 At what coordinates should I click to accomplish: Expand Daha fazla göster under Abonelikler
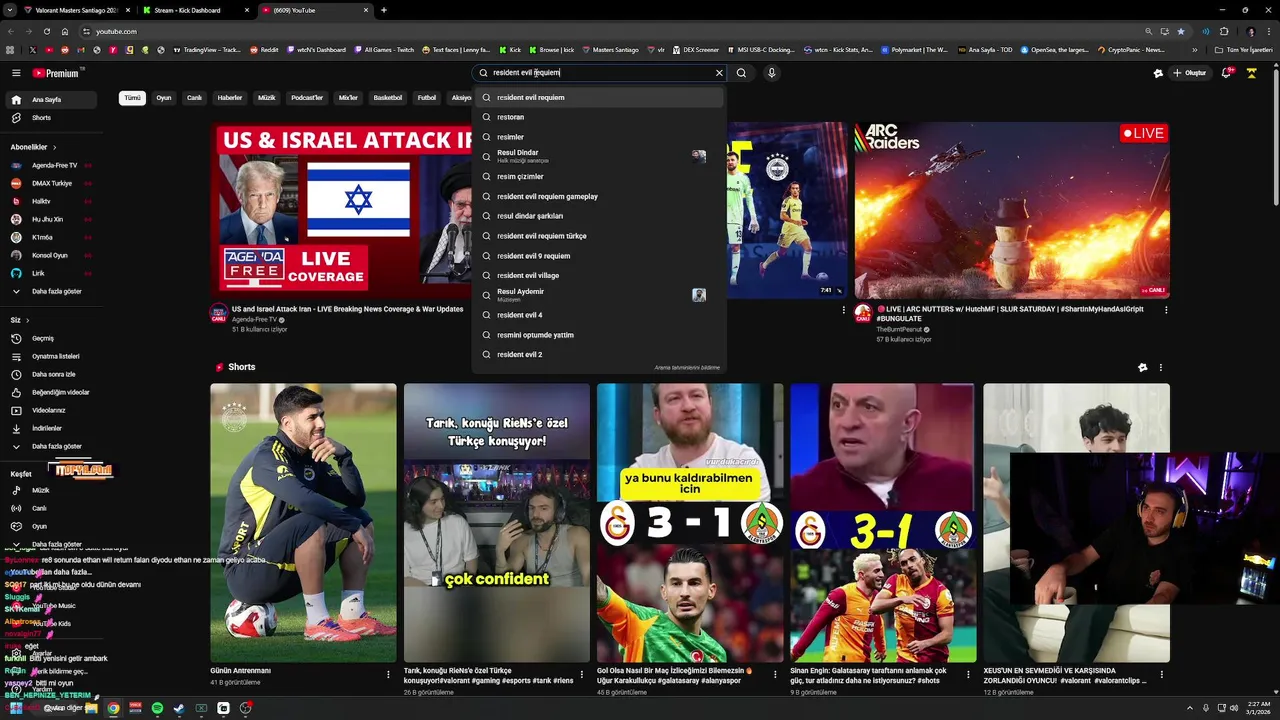pyautogui.click(x=51, y=291)
